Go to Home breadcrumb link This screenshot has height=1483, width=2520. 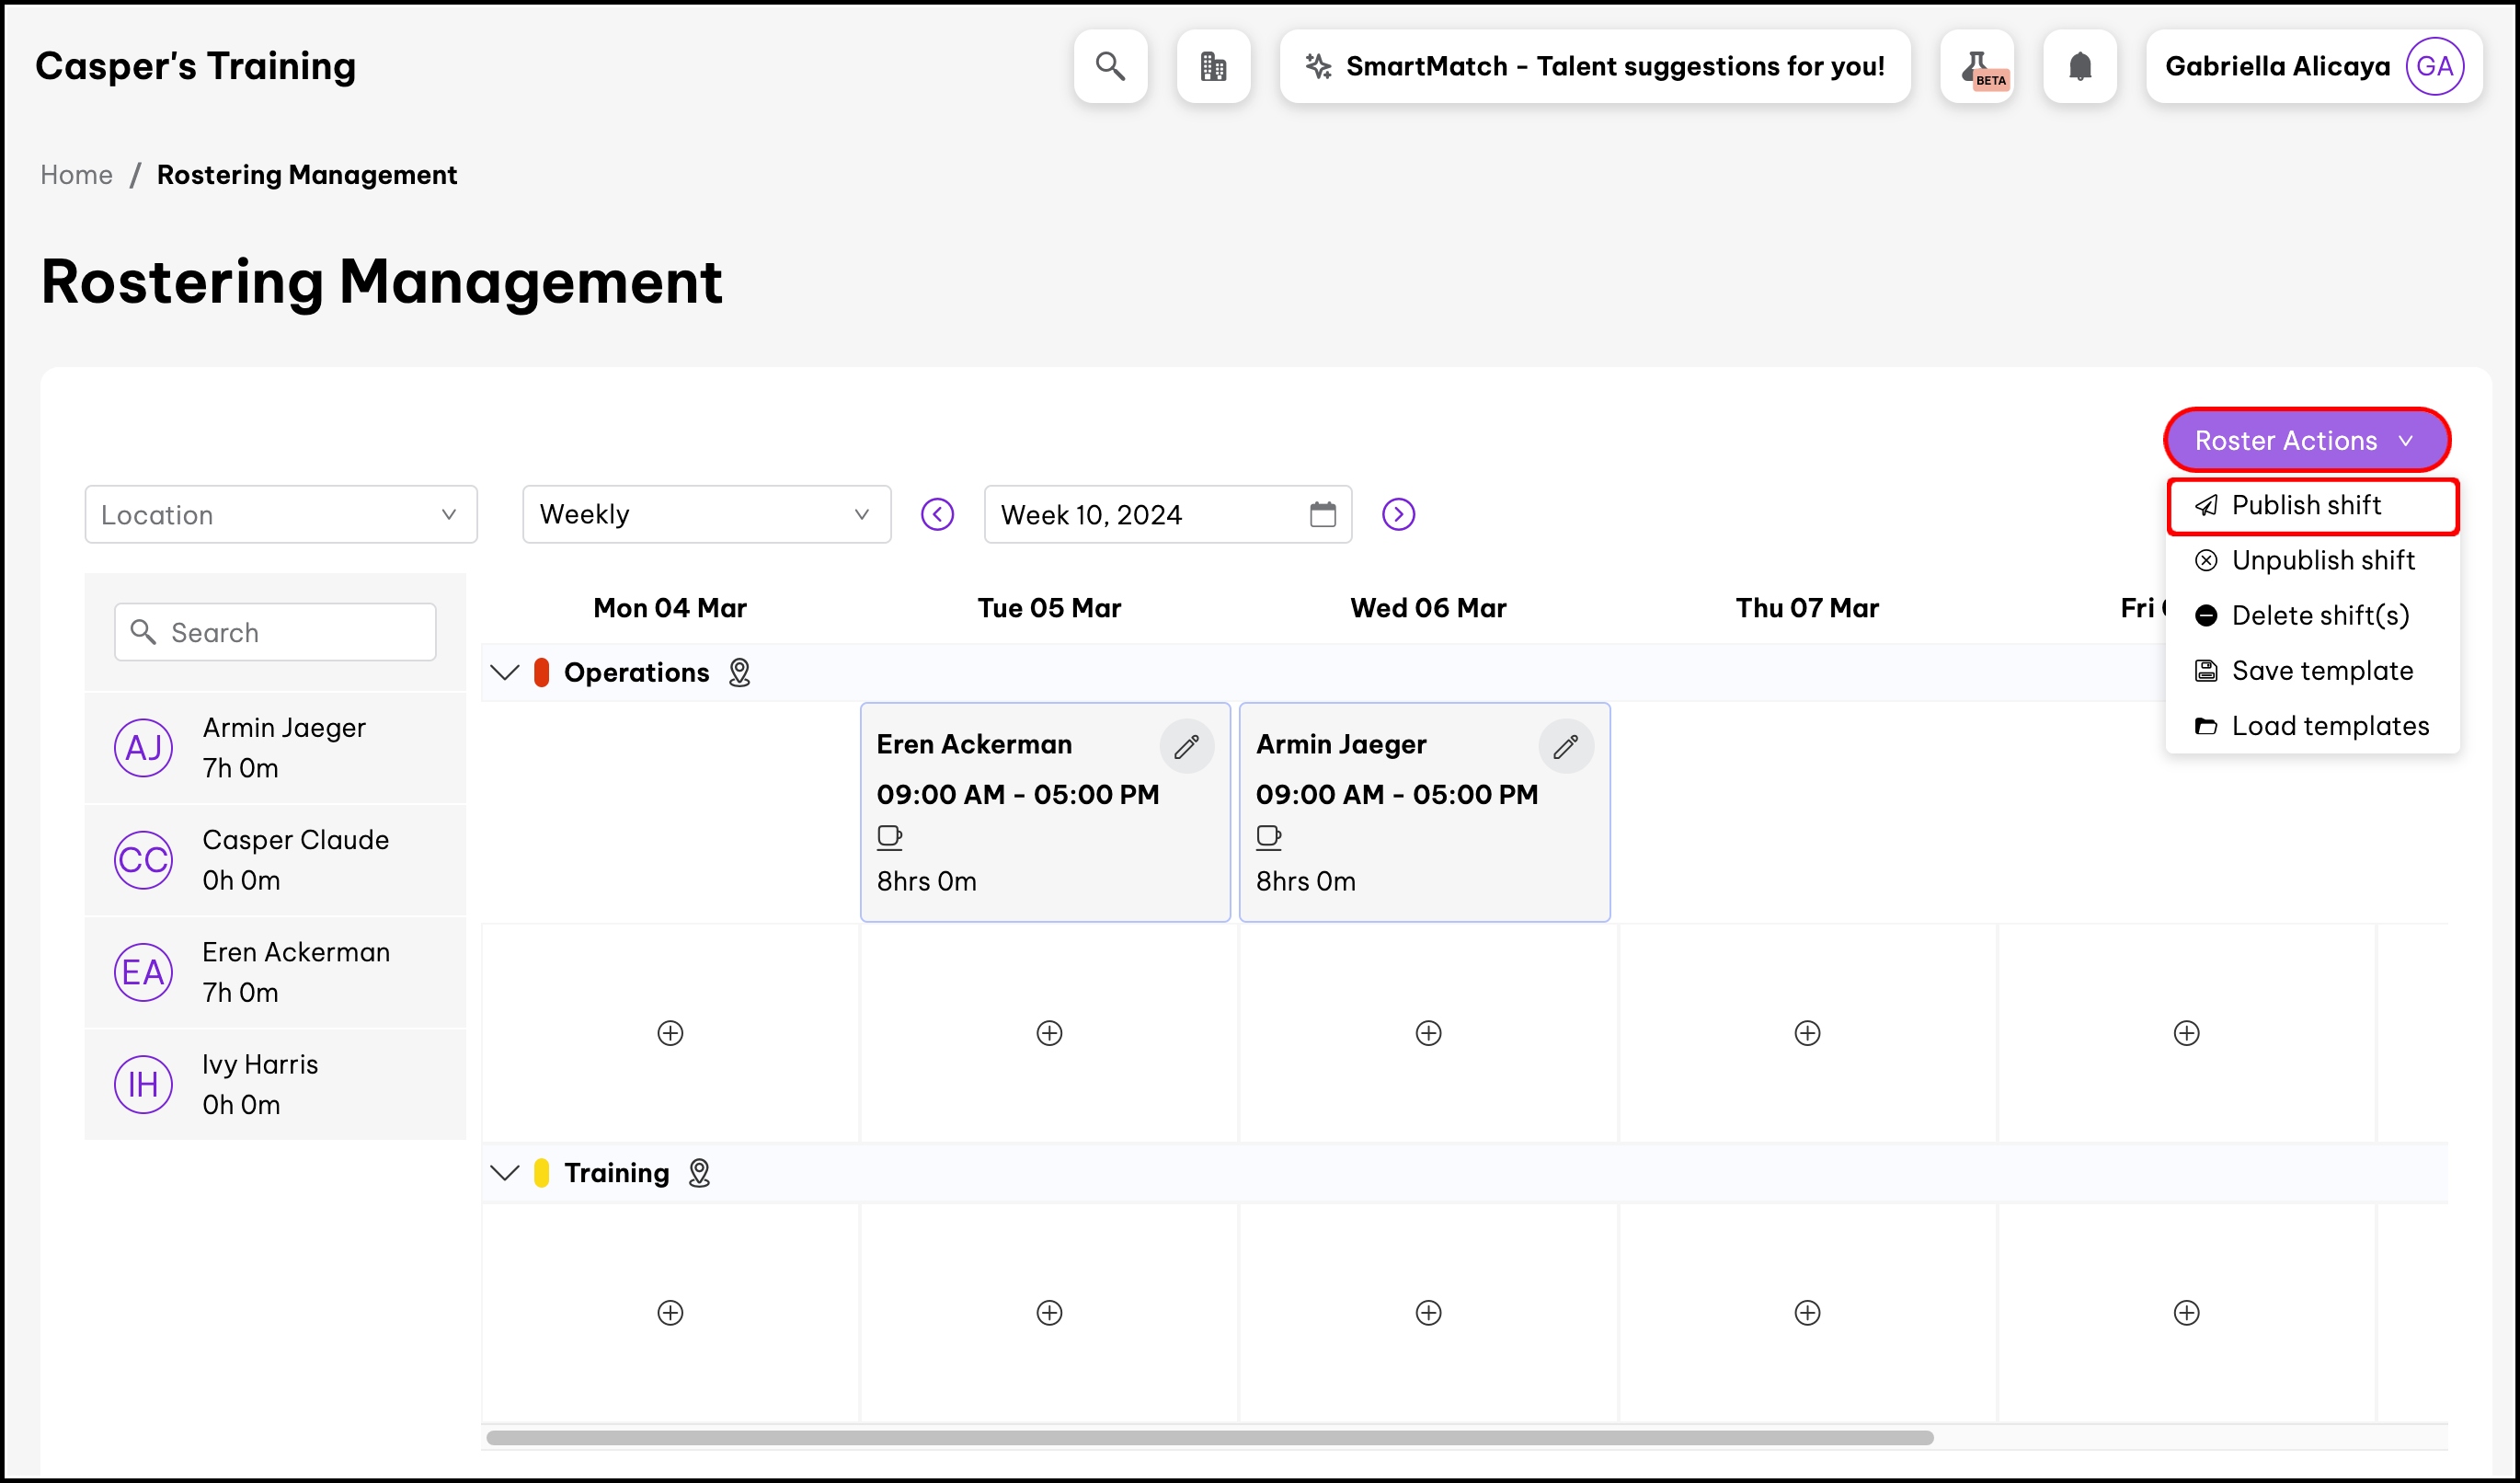pyautogui.click(x=76, y=175)
